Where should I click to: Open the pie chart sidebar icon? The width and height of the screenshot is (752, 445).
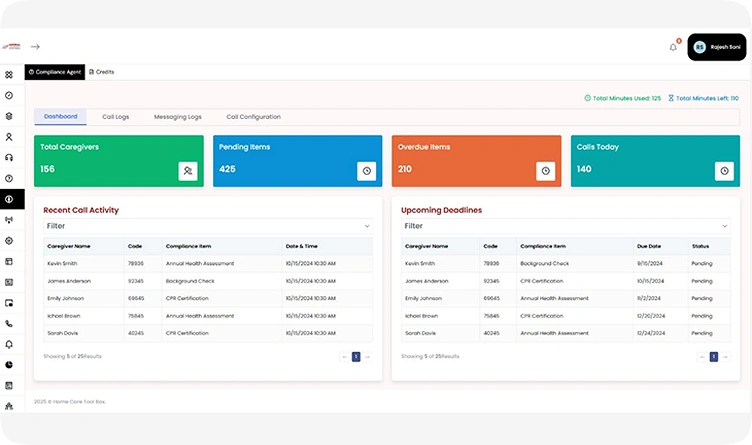click(9, 365)
